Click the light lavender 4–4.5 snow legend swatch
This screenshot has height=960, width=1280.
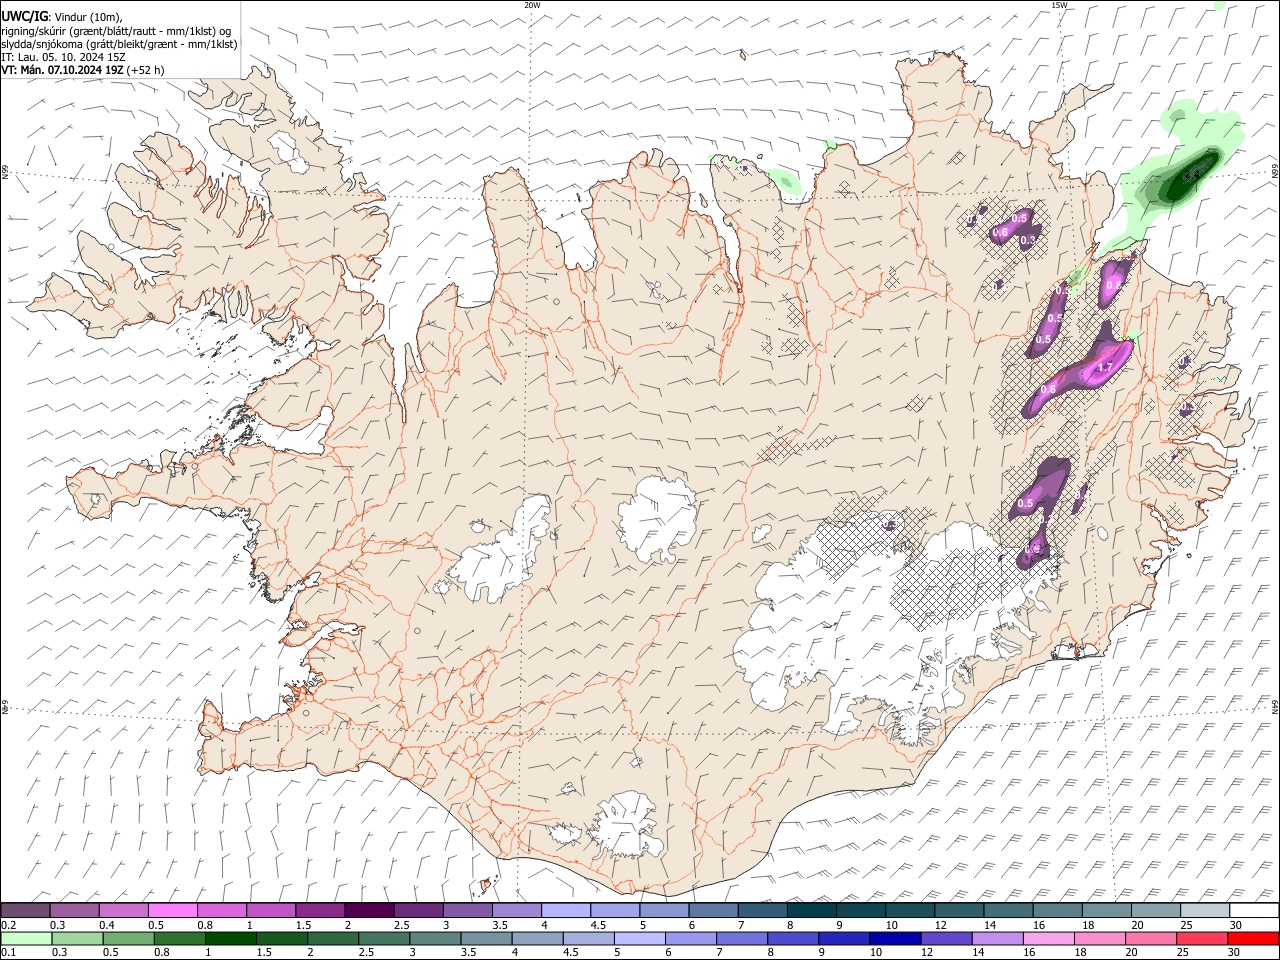click(x=566, y=911)
